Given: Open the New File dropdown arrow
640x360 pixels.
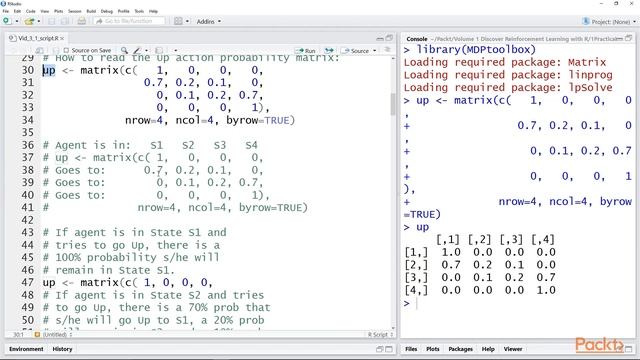Looking at the screenshot, I should tap(17, 21).
